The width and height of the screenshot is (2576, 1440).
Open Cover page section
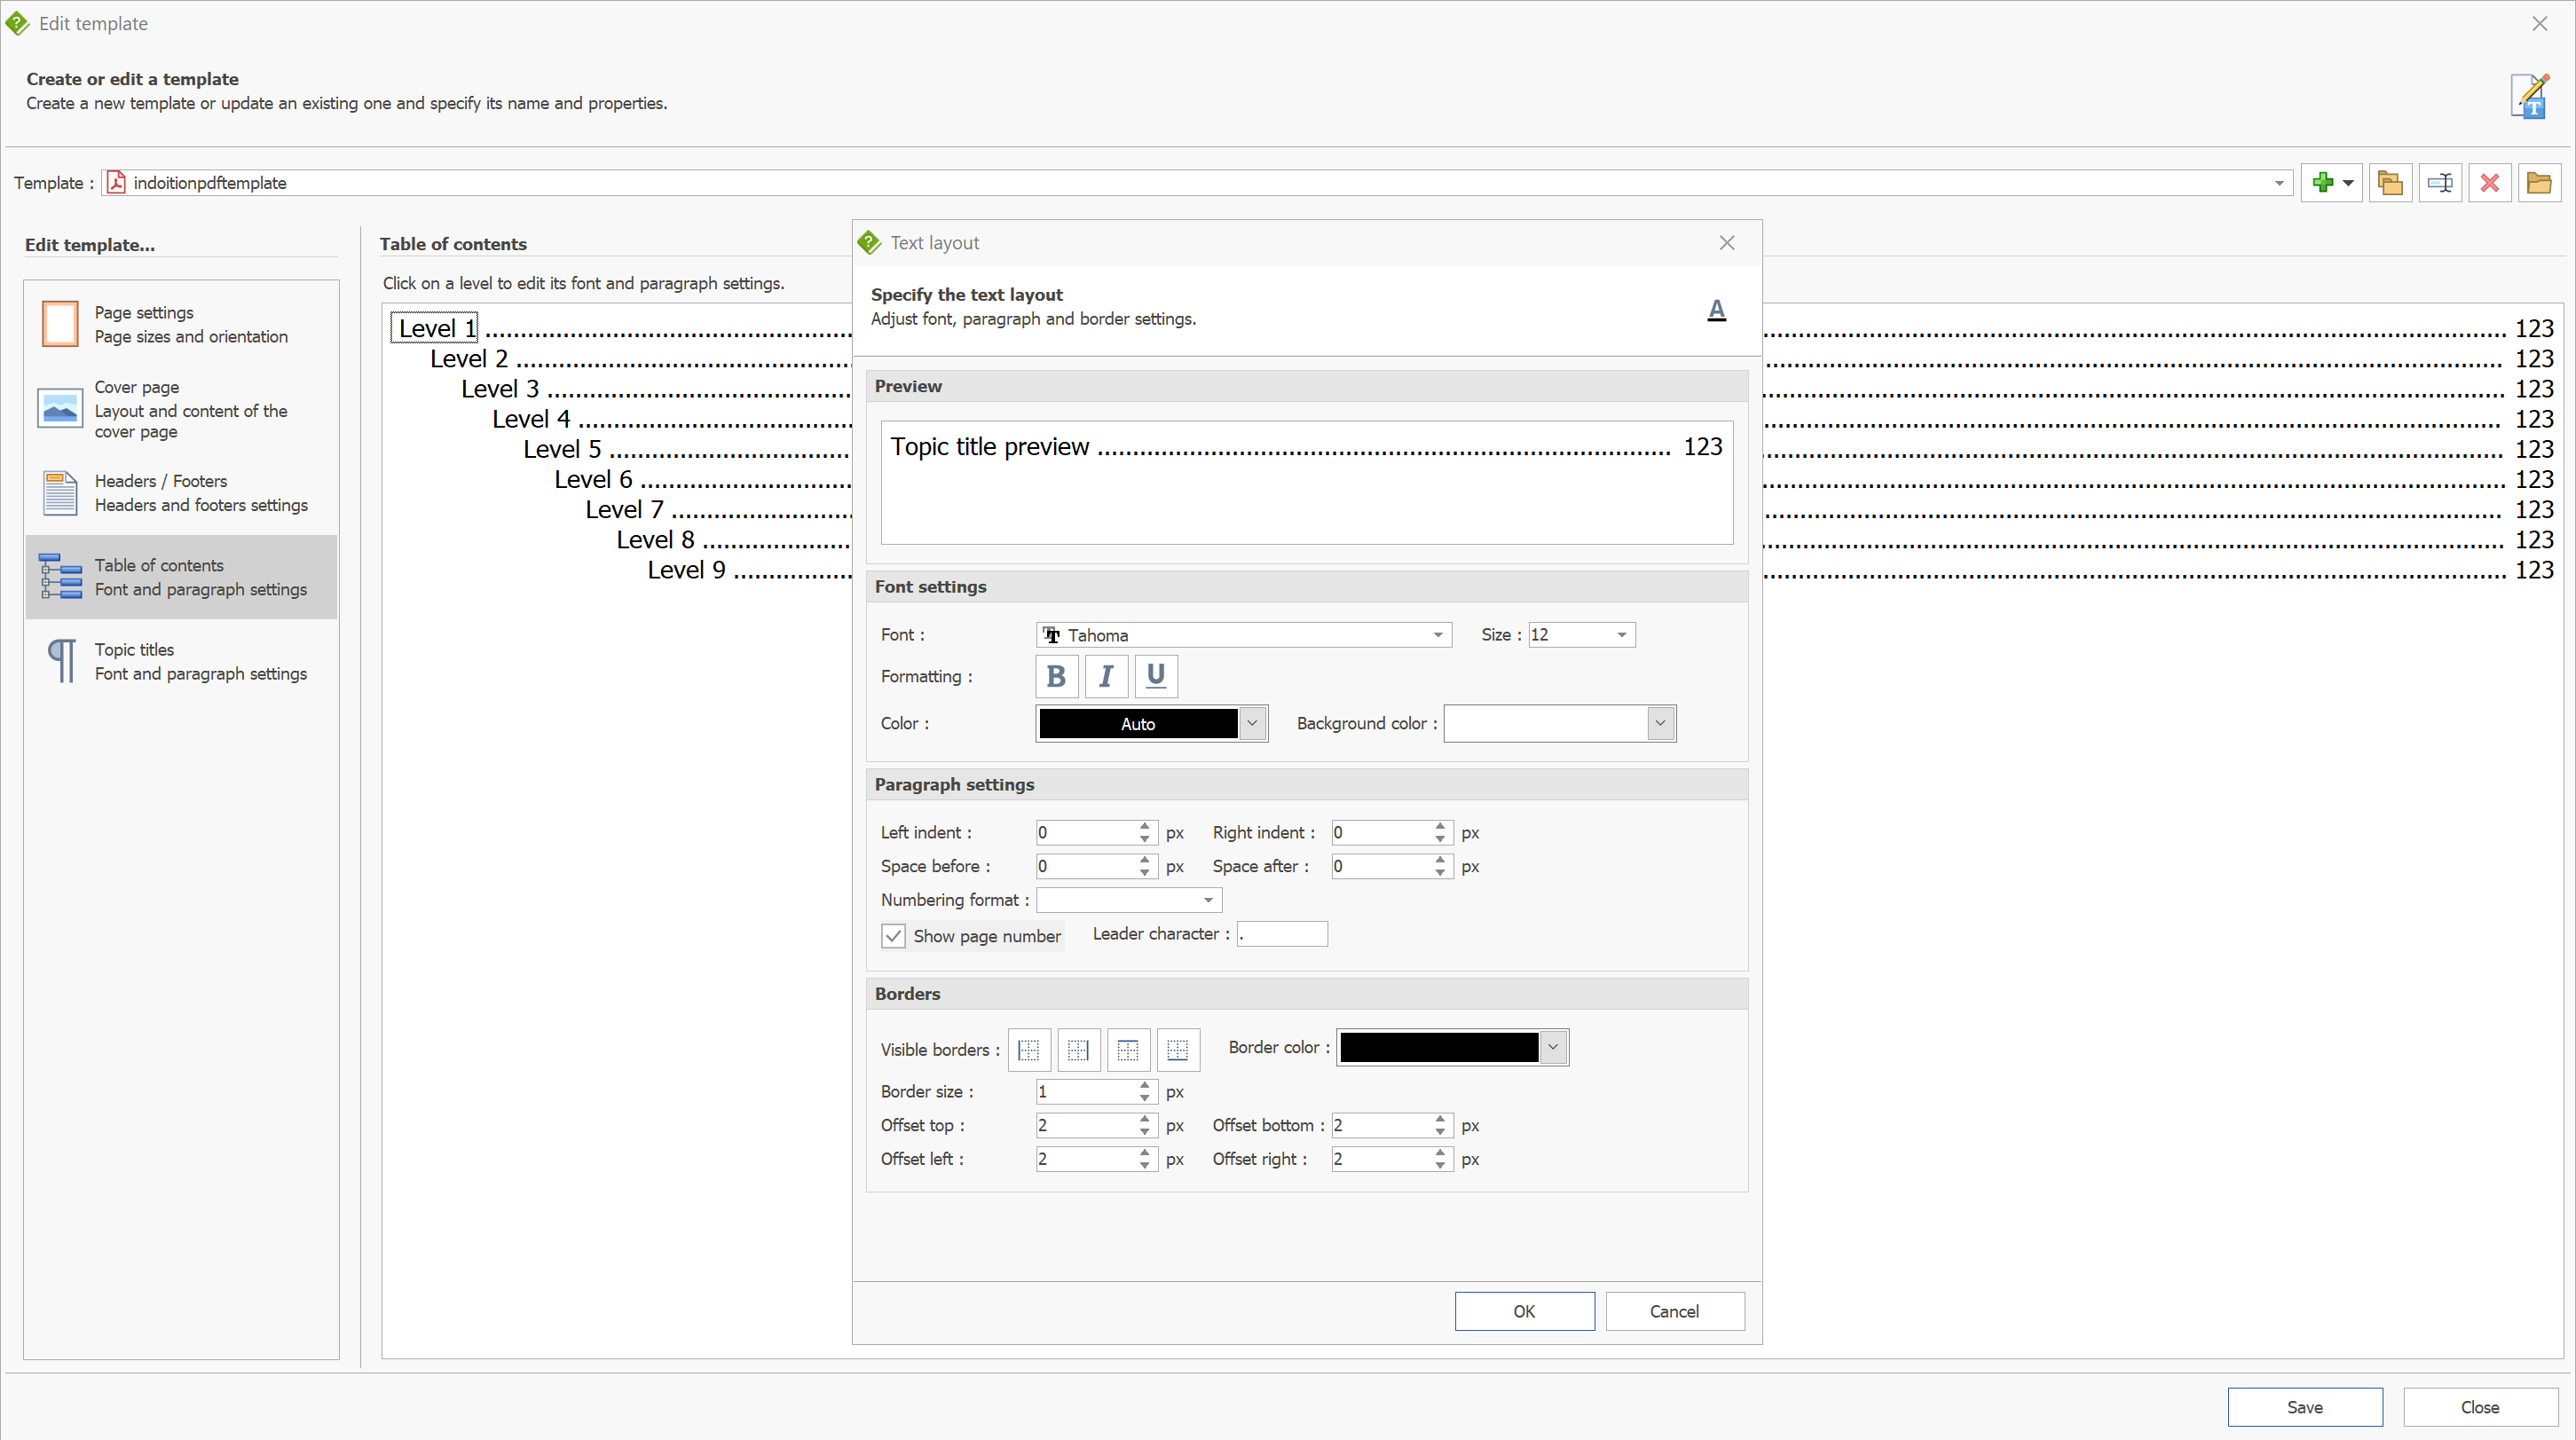click(181, 409)
